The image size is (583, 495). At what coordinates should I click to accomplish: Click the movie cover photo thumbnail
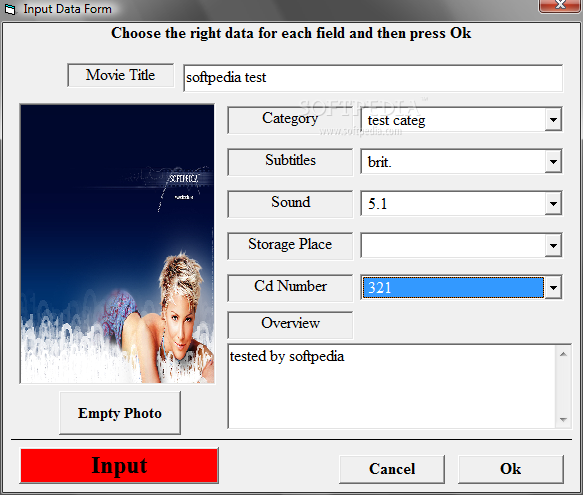[x=117, y=244]
